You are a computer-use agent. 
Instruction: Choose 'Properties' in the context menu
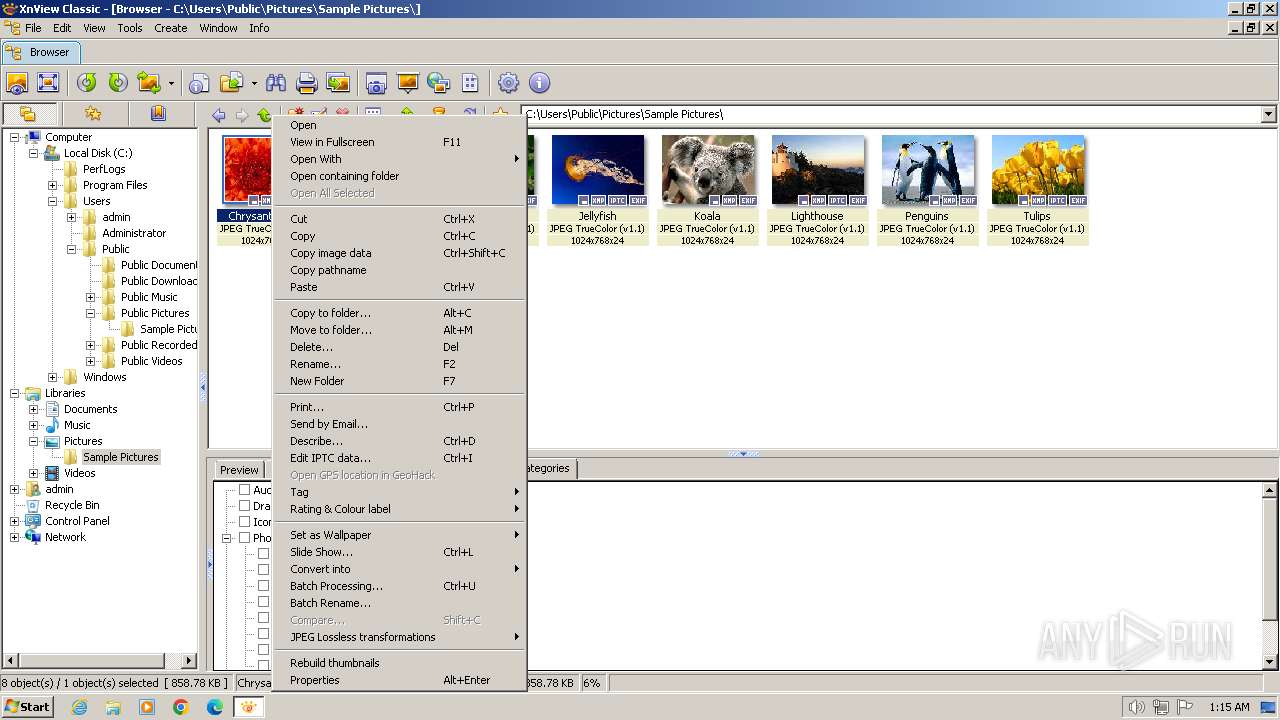(x=400, y=680)
